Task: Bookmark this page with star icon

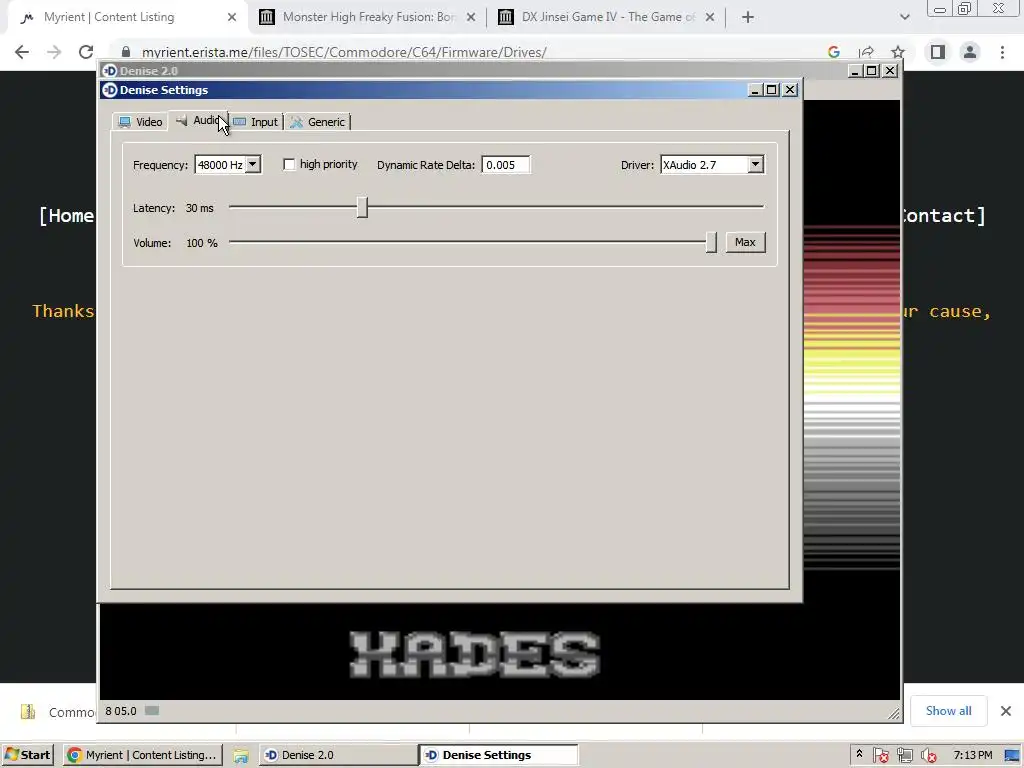Action: click(898, 52)
